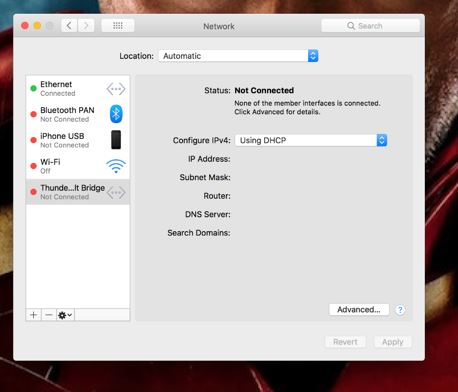The width and height of the screenshot is (458, 392).
Task: Click the Thunderbolt Bridge arrows icon
Action: [x=116, y=192]
